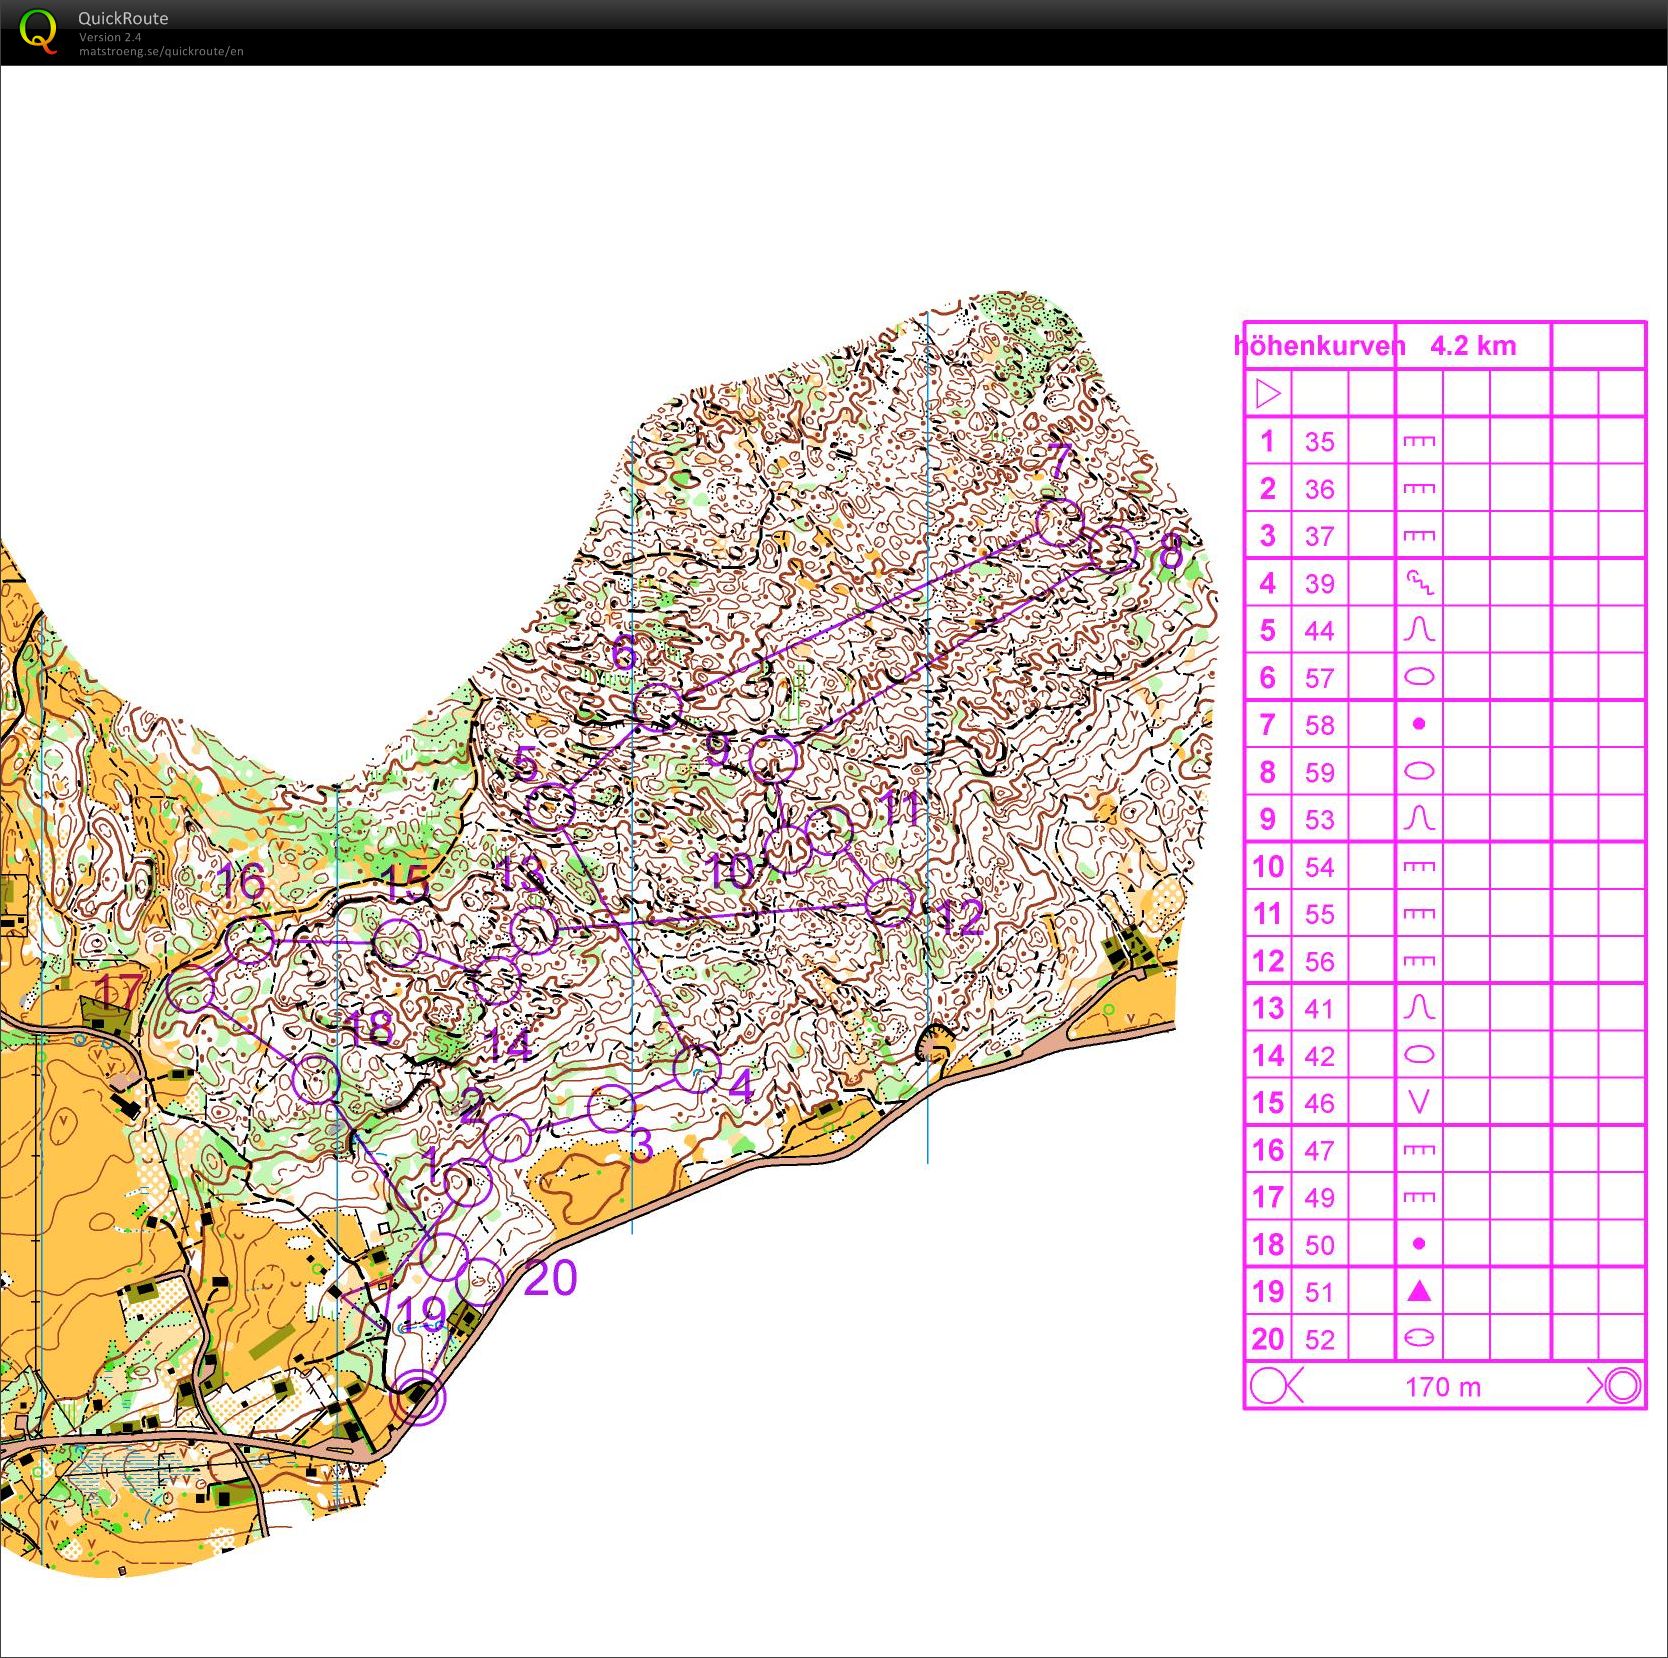Viewport: 1668px width, 1658px height.
Task: Click the hill symbol in row 5
Action: click(1419, 630)
